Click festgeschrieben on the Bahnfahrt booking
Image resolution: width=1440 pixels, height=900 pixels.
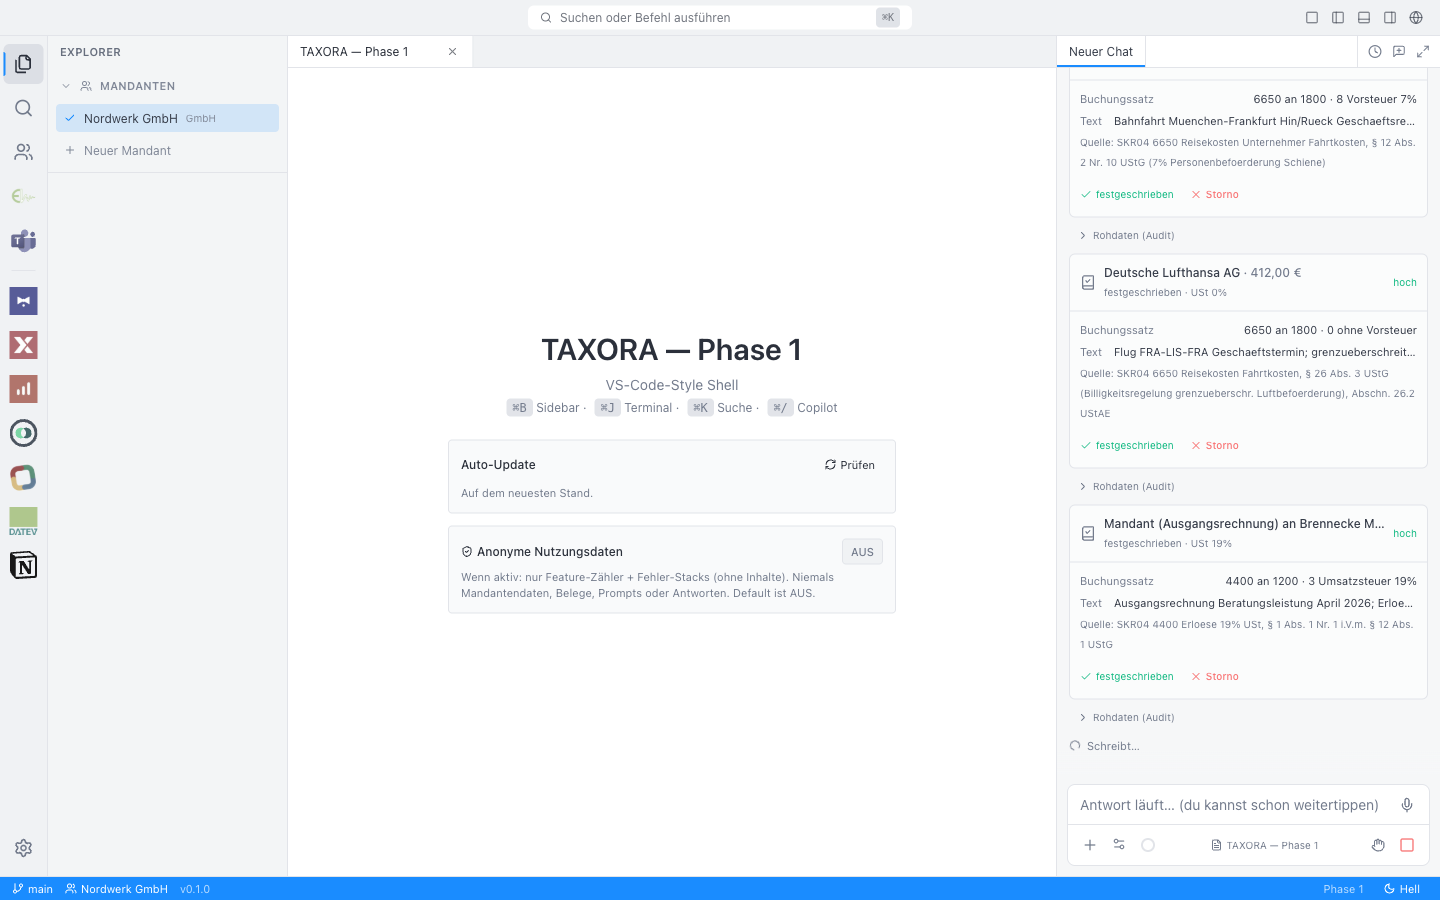pyautogui.click(x=1127, y=195)
